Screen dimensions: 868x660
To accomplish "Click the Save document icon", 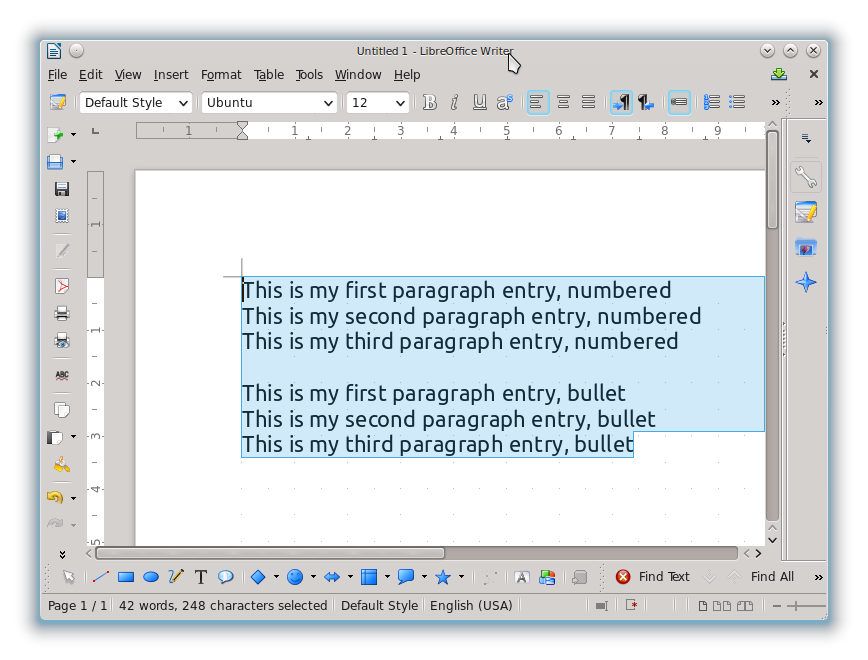I will click(x=62, y=189).
